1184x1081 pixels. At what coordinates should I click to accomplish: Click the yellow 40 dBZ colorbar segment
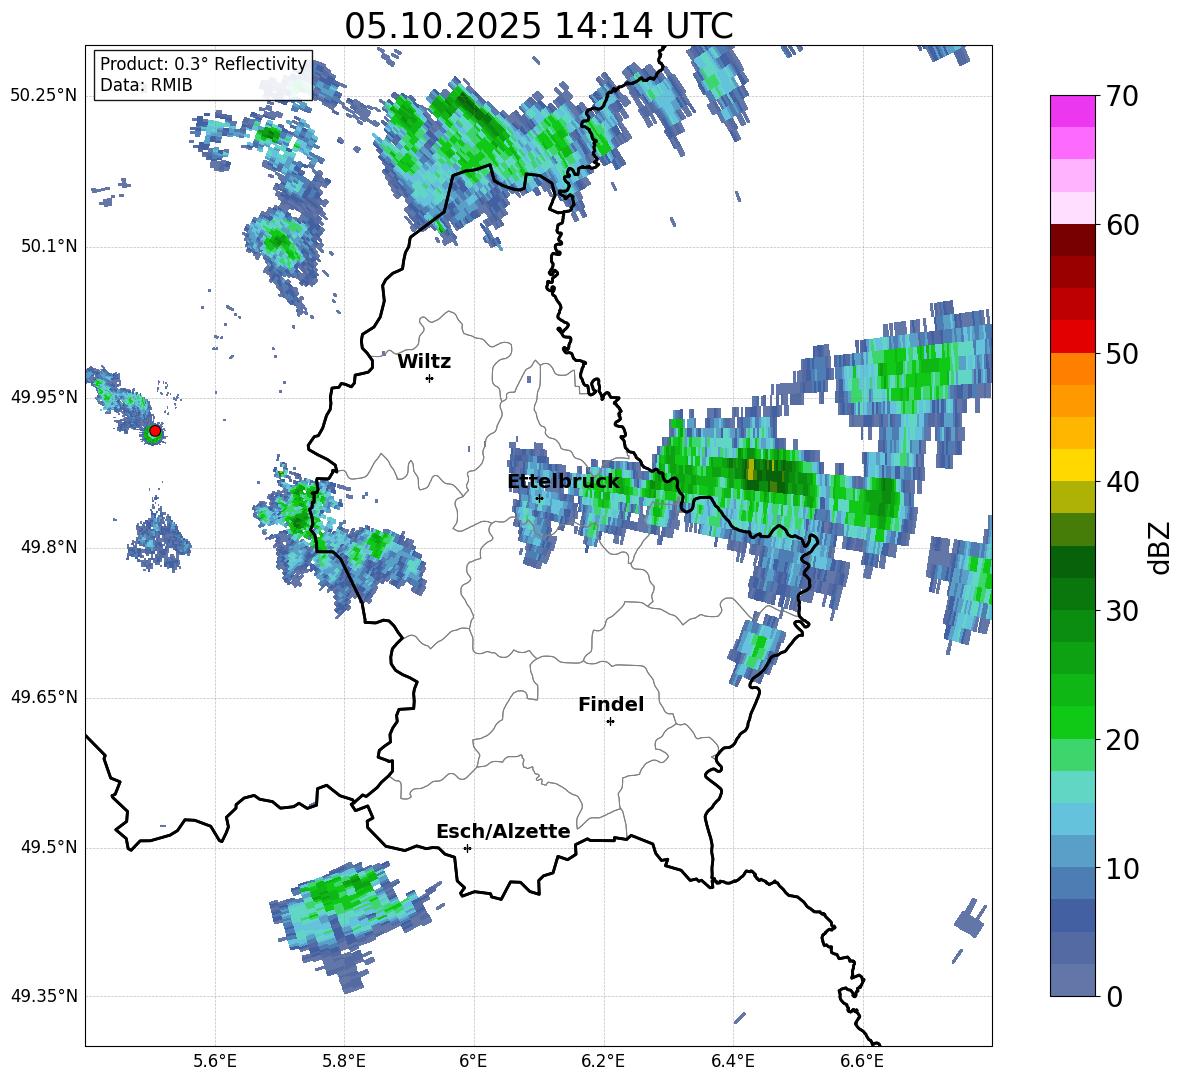(1072, 465)
